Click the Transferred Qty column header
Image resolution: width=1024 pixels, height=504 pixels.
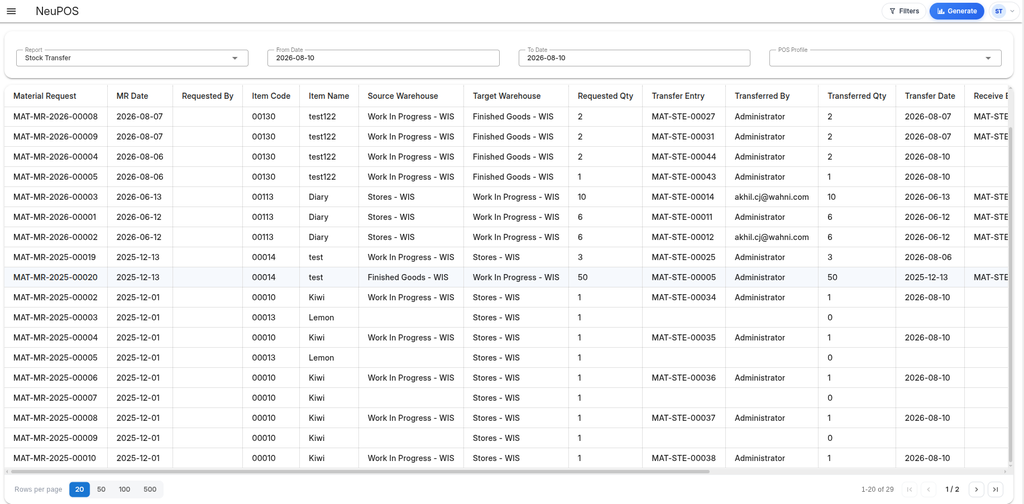[857, 96]
